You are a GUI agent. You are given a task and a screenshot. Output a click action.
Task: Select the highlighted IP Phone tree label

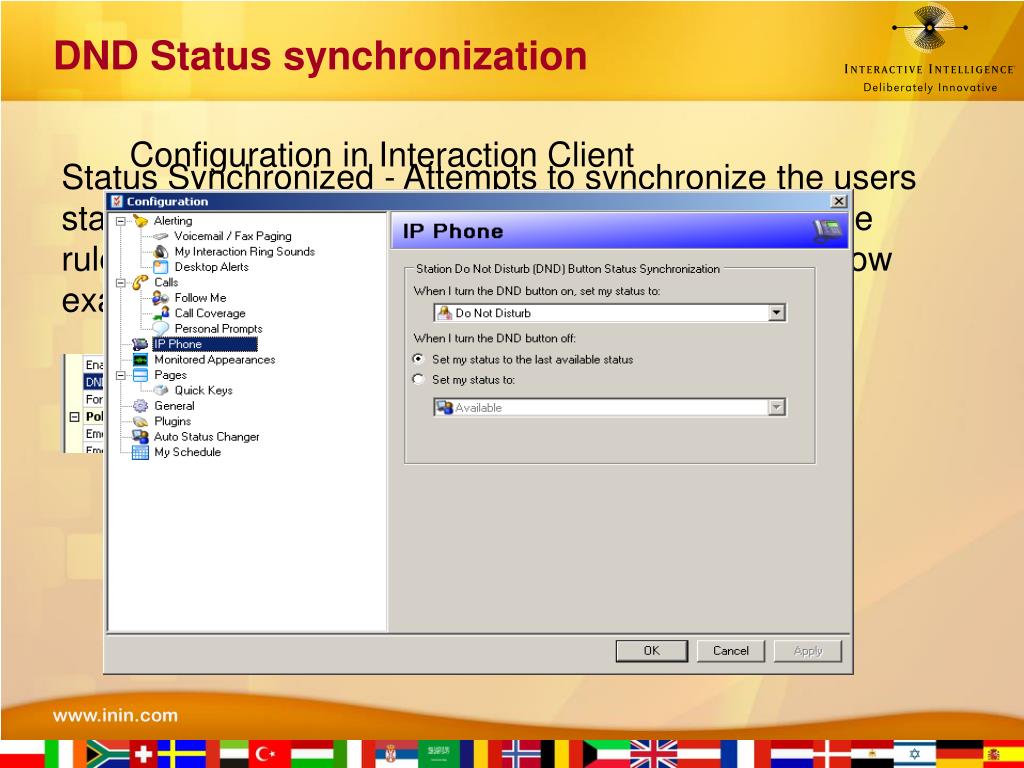204,344
